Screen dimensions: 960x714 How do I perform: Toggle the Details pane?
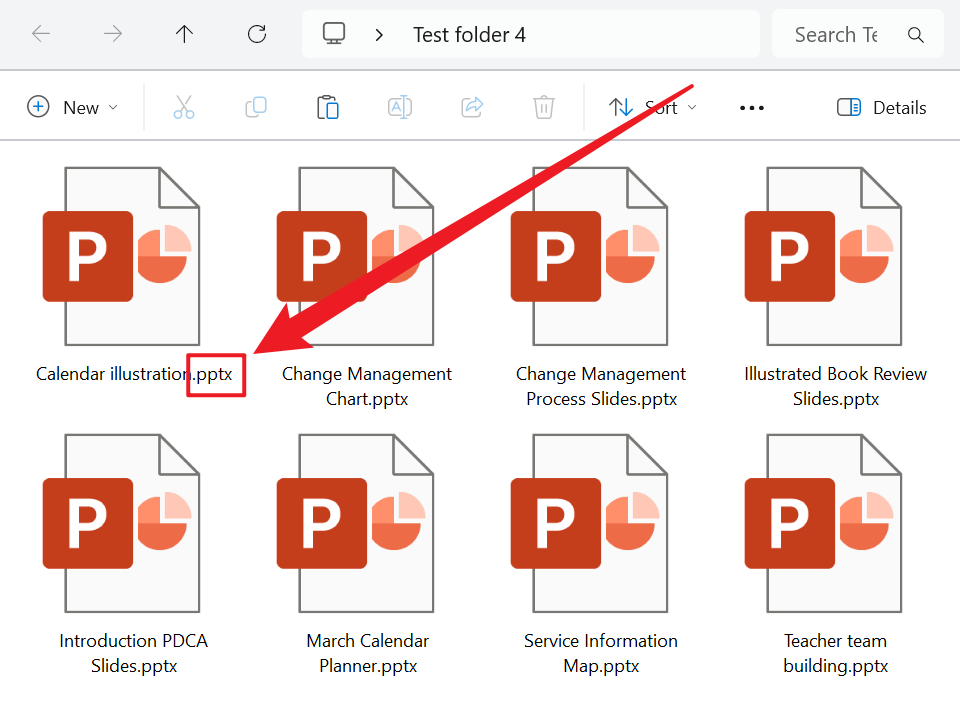click(881, 107)
